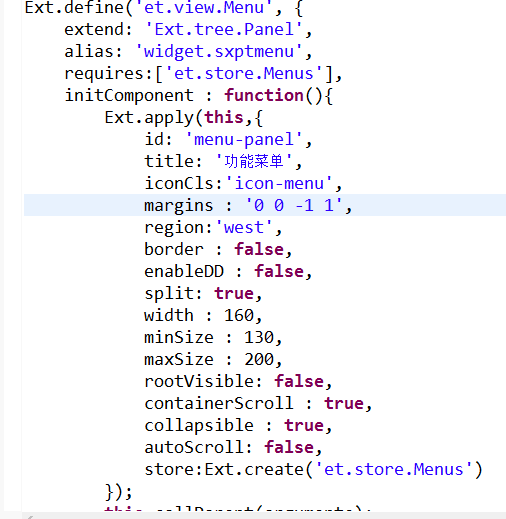Click the 'west' region string
506x519 pixels.
[x=244, y=227]
